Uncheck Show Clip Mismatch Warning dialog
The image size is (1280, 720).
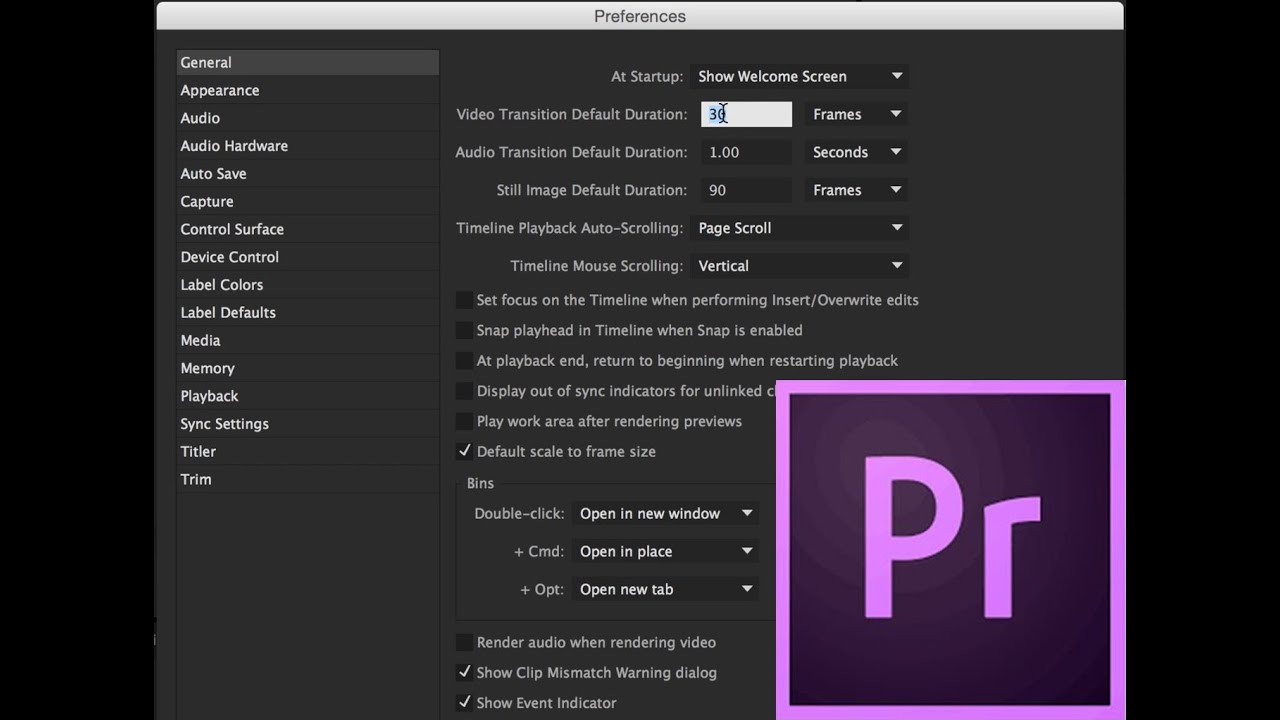click(x=464, y=673)
